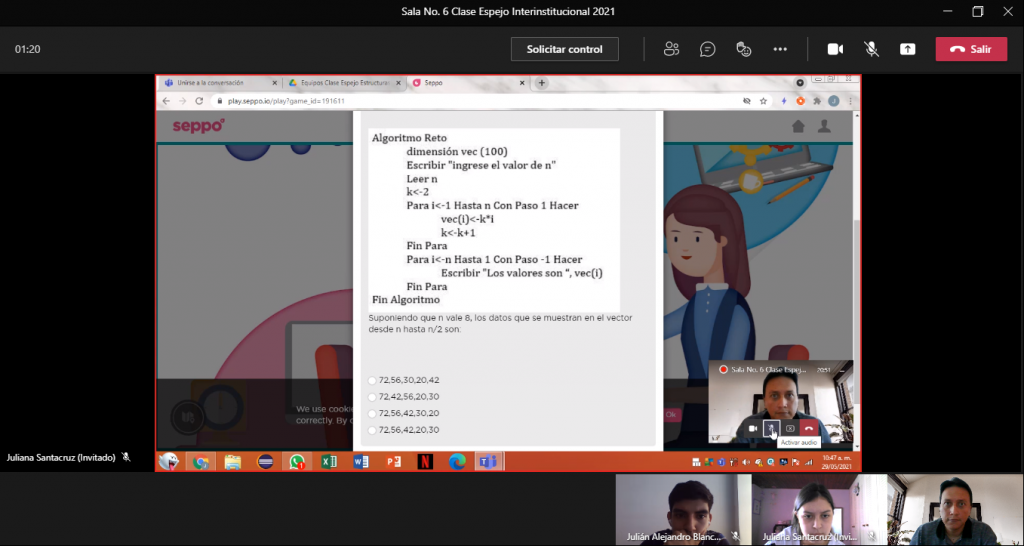Open File Explorer from the taskbar
1024x546 pixels.
[x=233, y=462]
